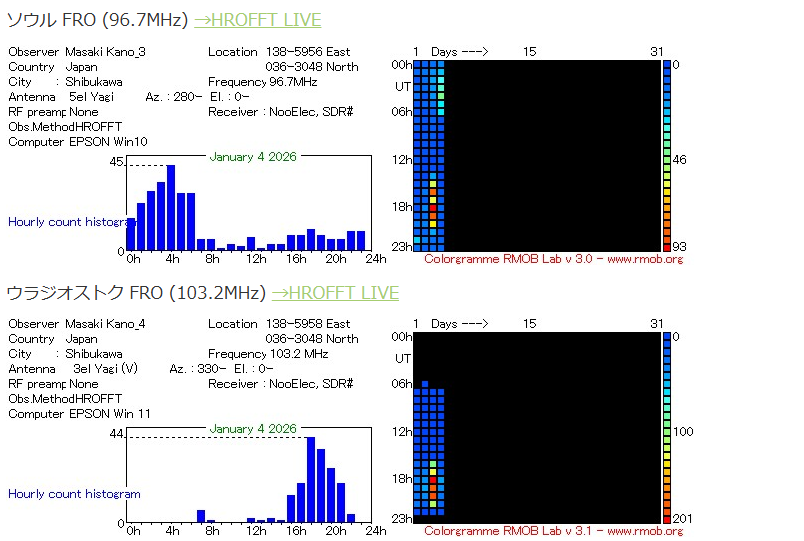
Task: Open HROFFT LIVE link for ソウル FRO
Action: click(257, 20)
